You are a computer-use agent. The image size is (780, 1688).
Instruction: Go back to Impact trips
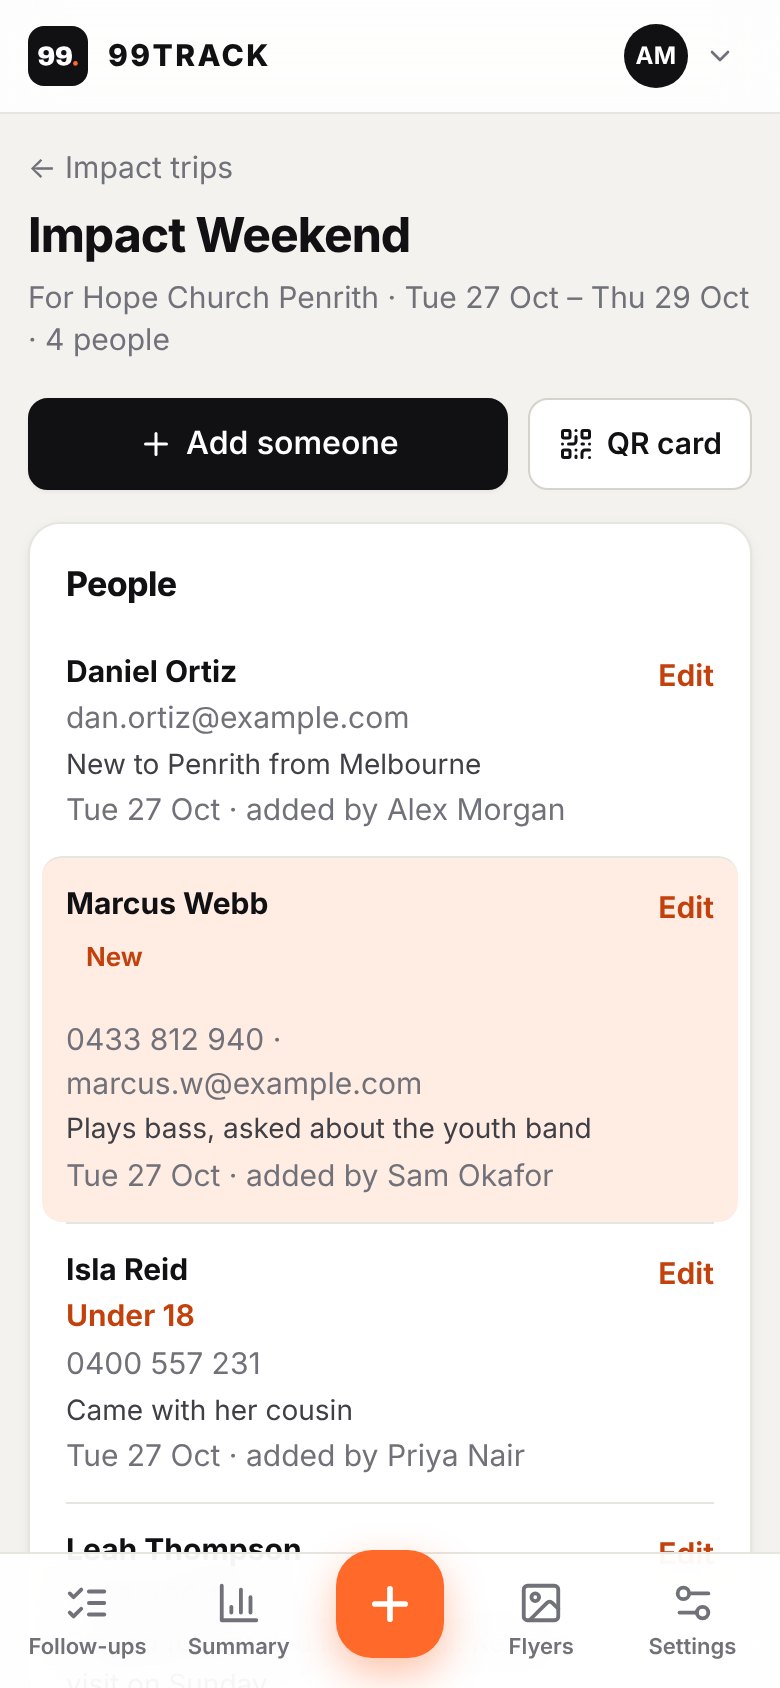click(131, 168)
